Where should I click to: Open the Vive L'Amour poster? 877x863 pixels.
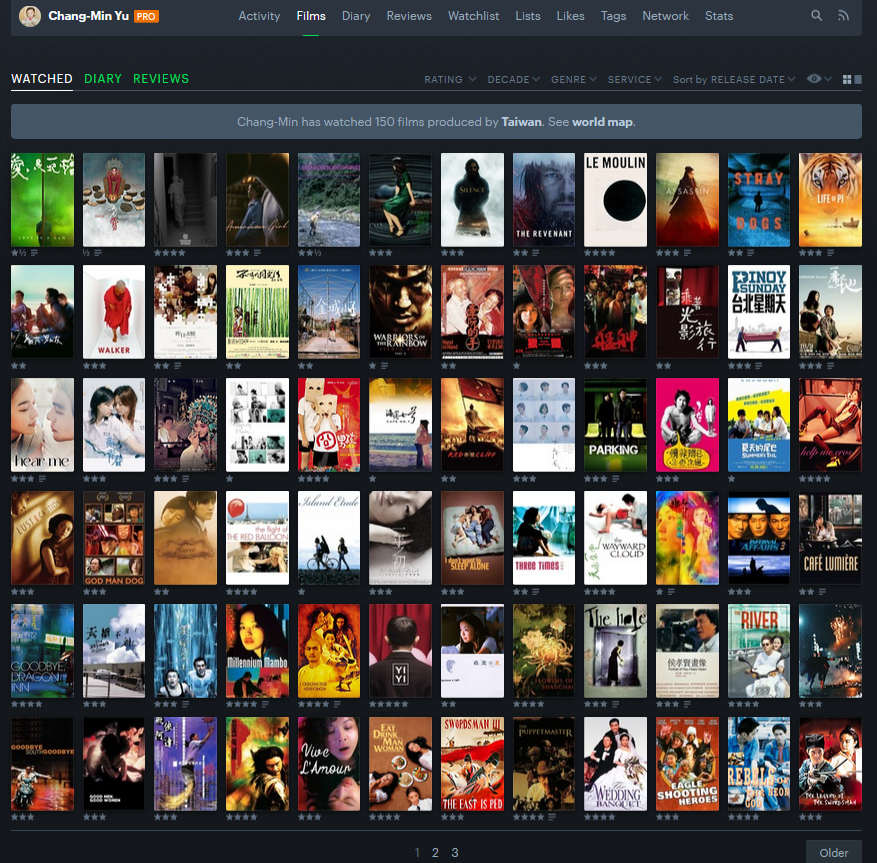tap(329, 764)
